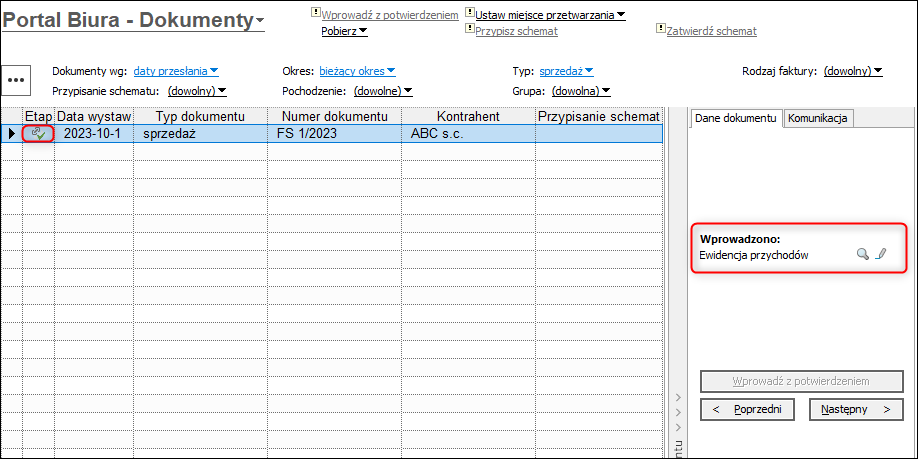Go to the Poprzedni document
The height and width of the screenshot is (459, 918).
click(749, 409)
